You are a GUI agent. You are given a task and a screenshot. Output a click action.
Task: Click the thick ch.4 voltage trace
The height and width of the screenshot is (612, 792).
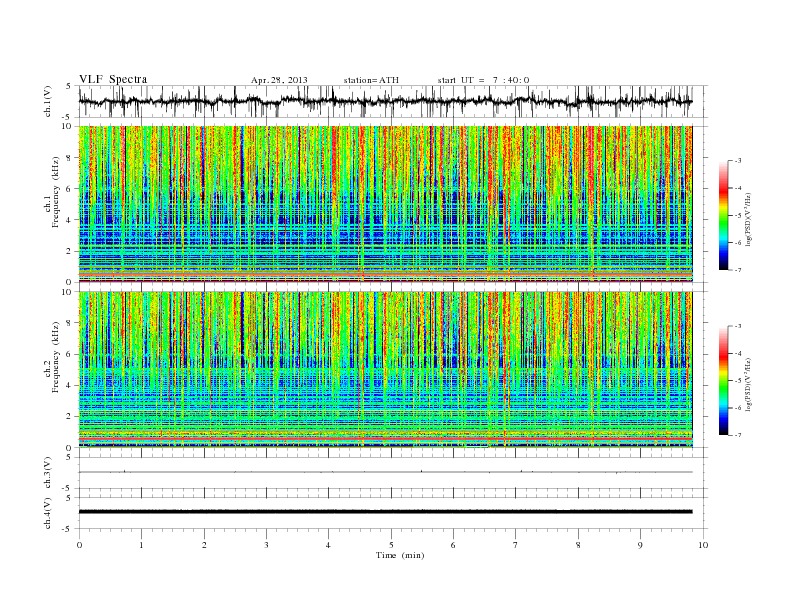(x=386, y=512)
